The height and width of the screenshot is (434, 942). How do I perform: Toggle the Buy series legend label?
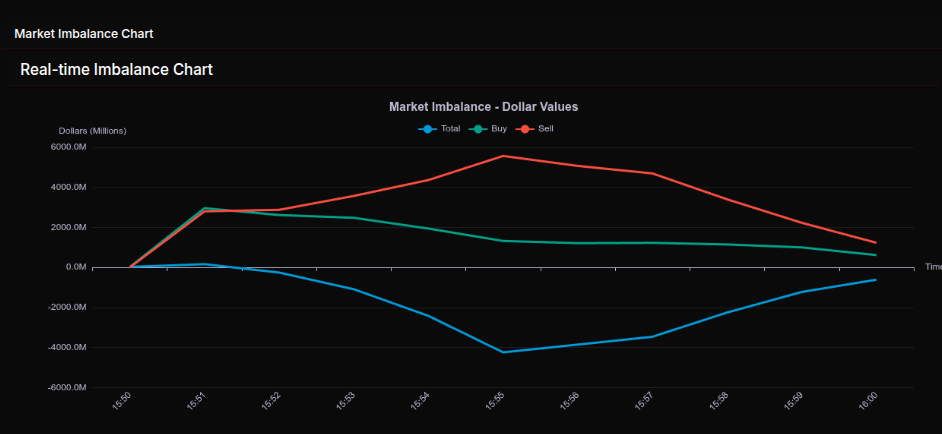tap(499, 129)
